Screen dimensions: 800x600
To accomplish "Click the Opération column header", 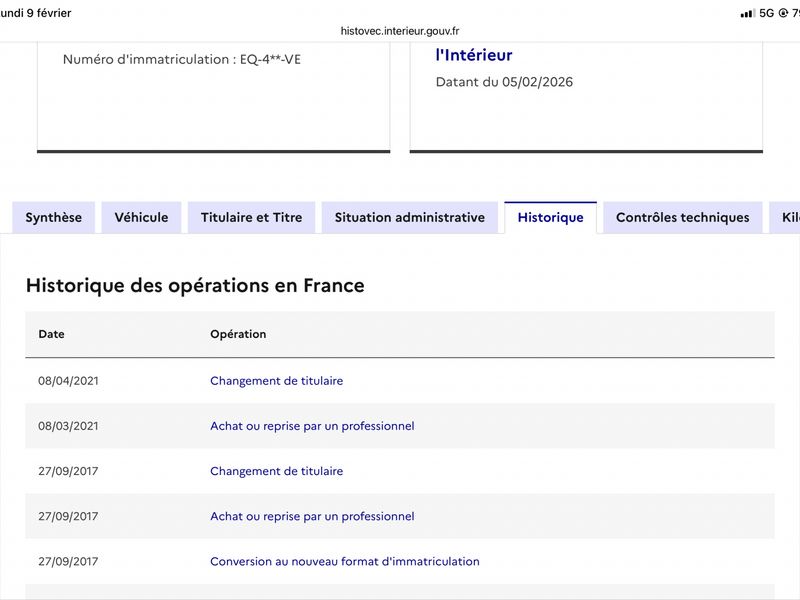I will pyautogui.click(x=238, y=334).
